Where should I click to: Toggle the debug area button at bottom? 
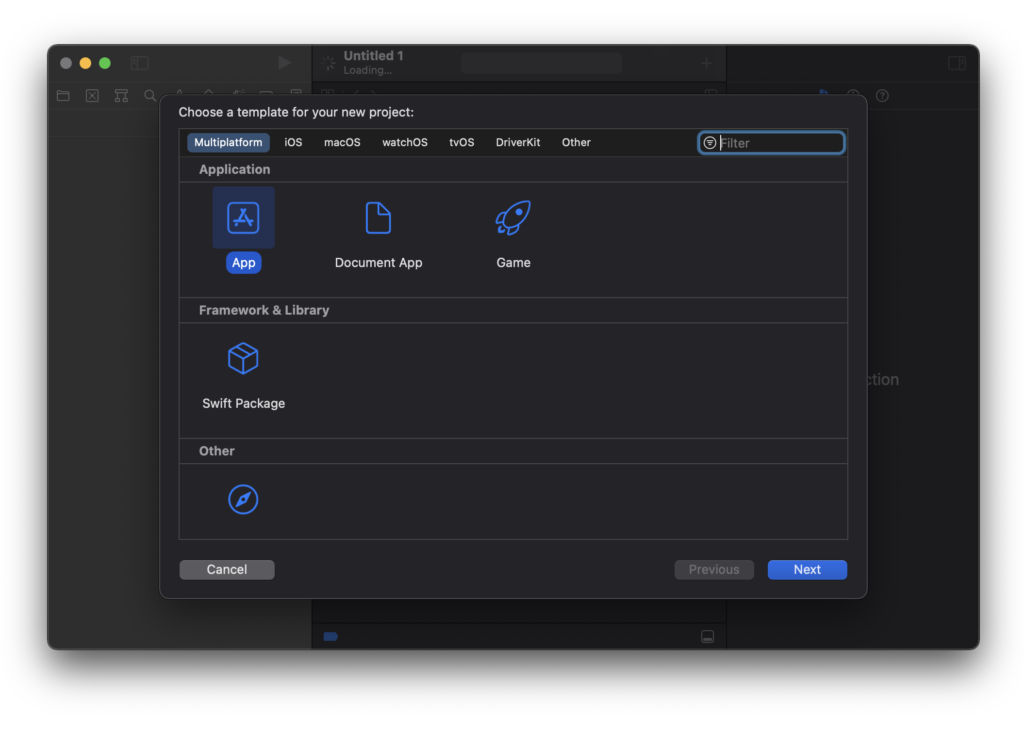[x=707, y=636]
